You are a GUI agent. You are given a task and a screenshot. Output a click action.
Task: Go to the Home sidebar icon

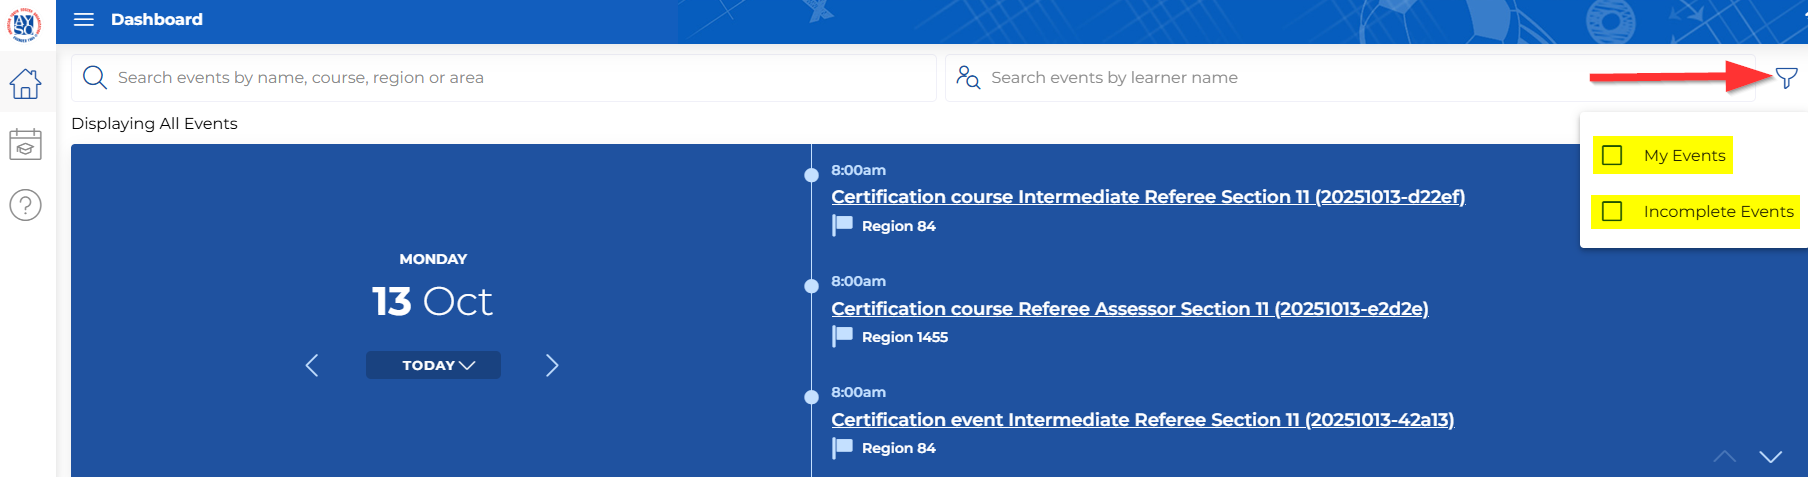26,84
